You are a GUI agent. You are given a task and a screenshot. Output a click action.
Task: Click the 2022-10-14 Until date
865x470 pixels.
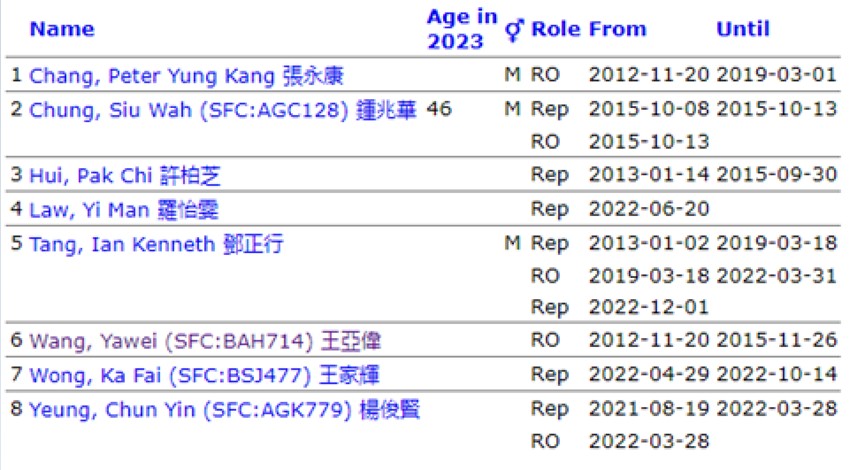click(777, 375)
